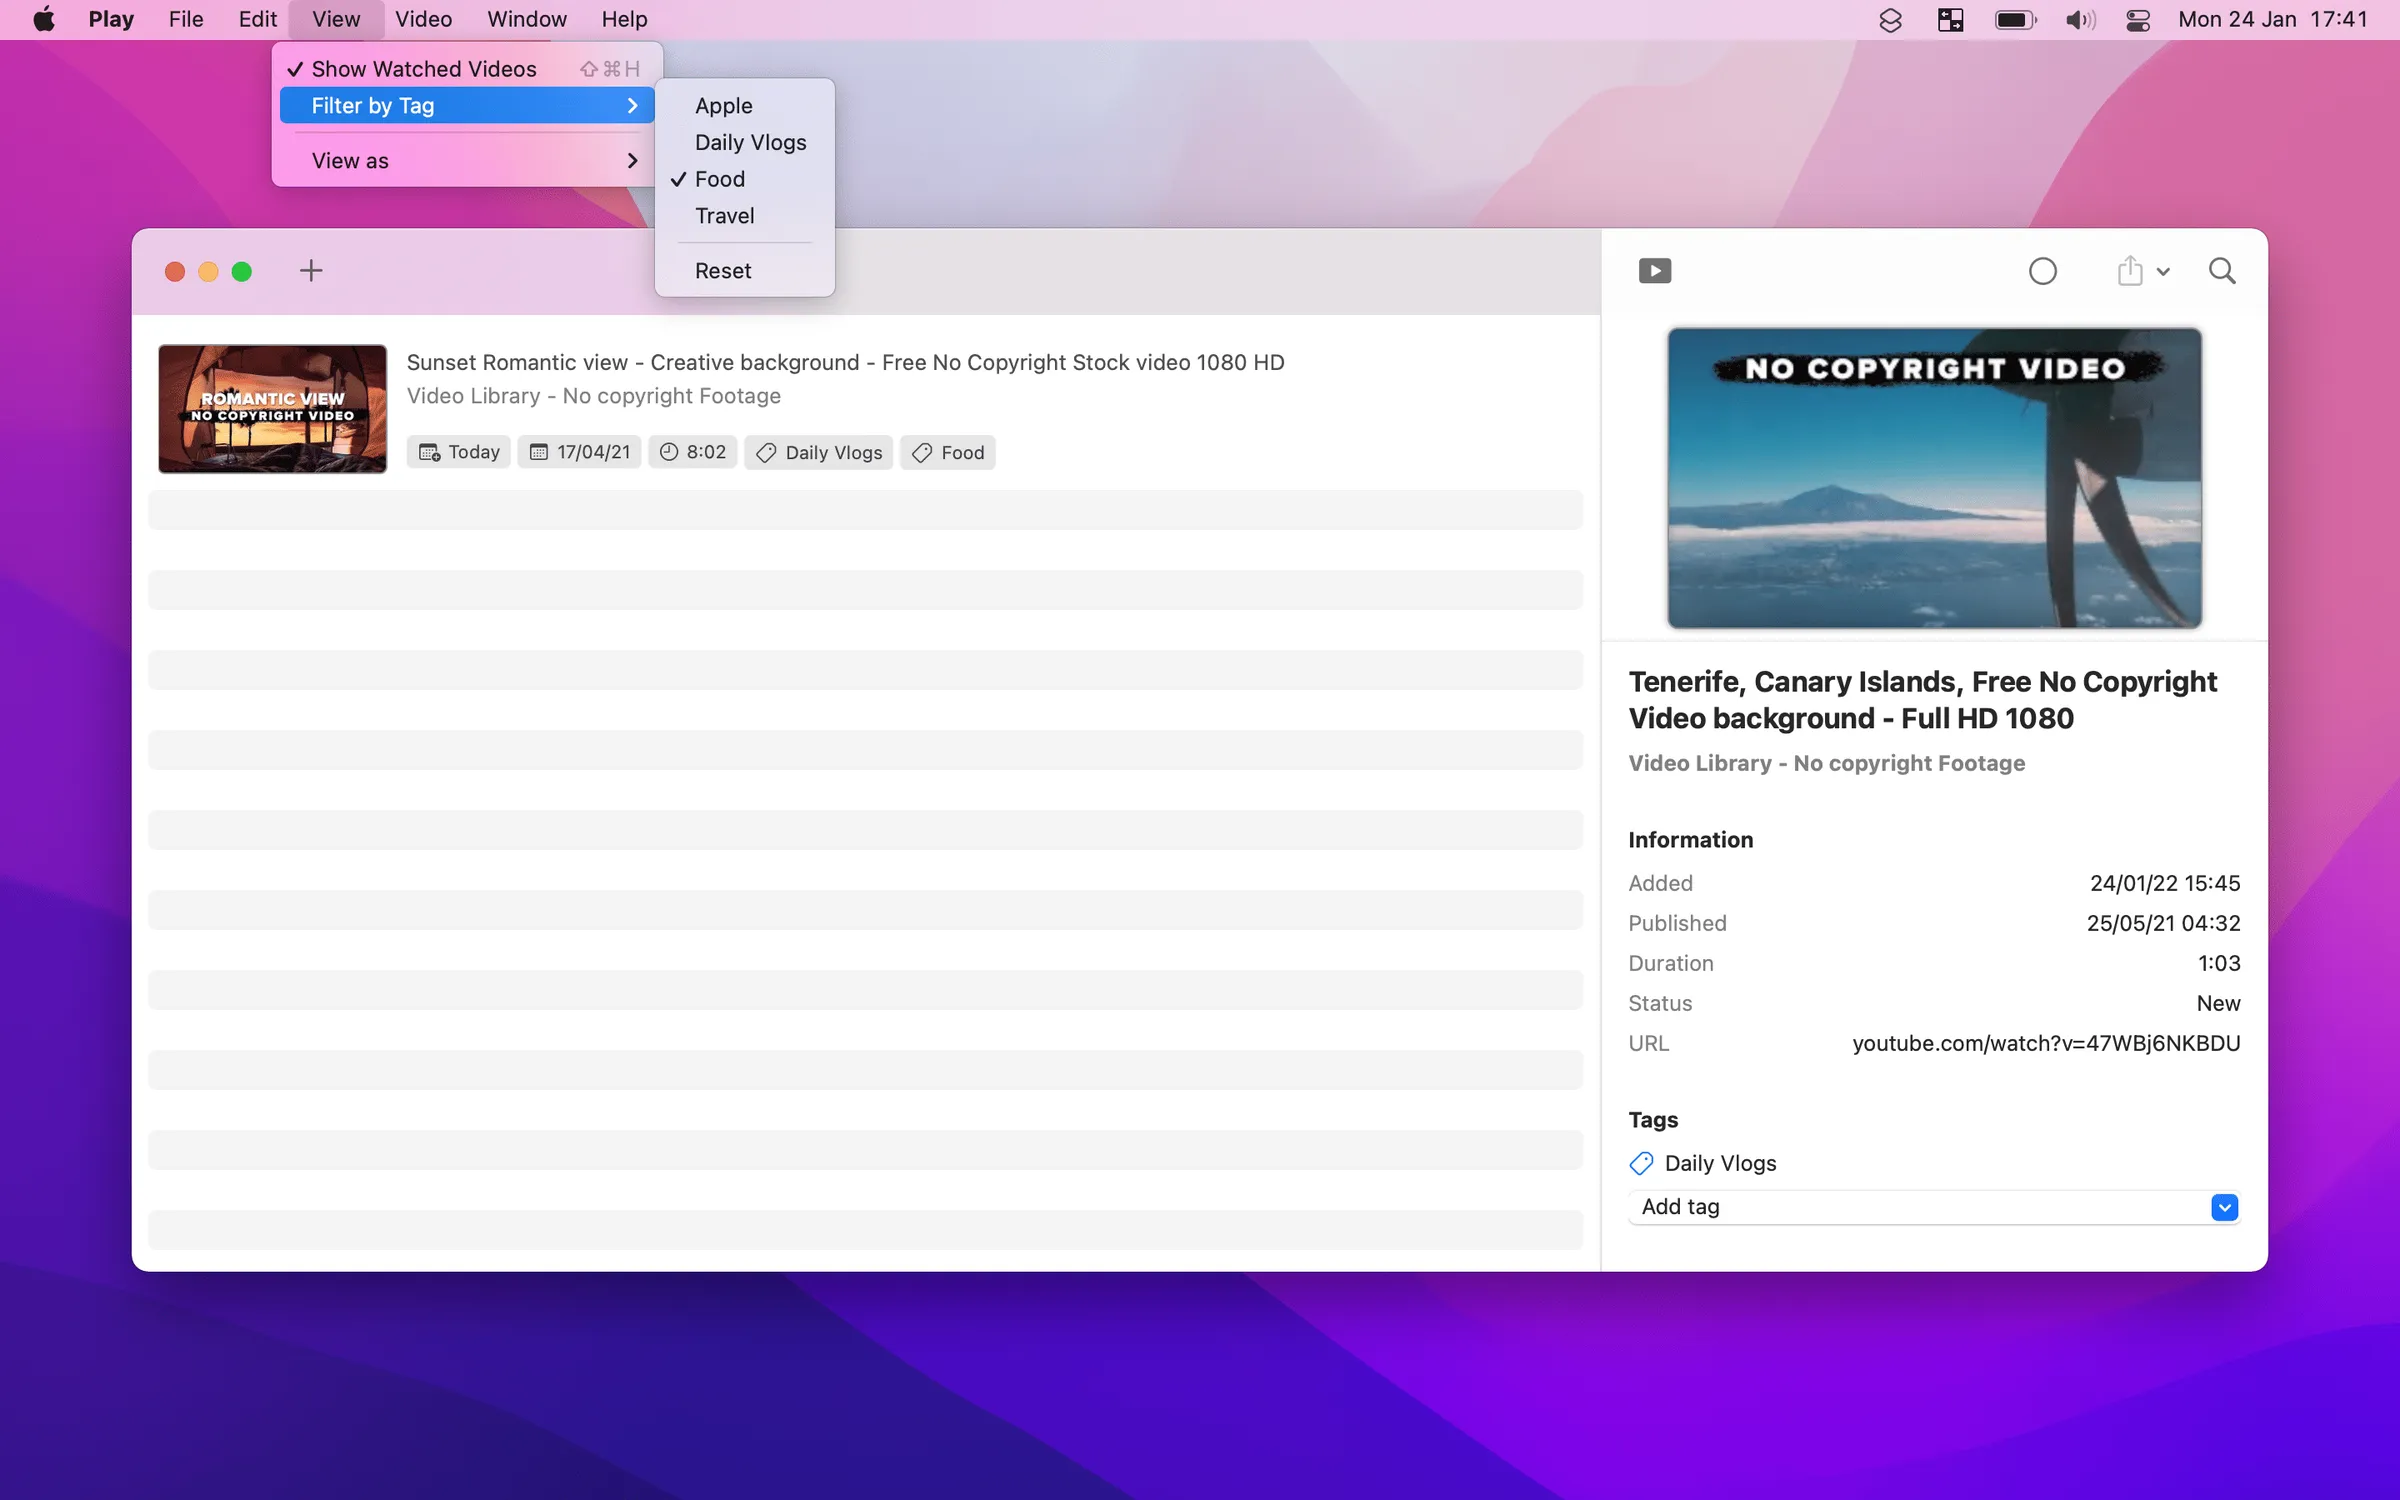Adjust the system volume from the menu bar
This screenshot has height=1500, width=2400.
coord(2080,19)
